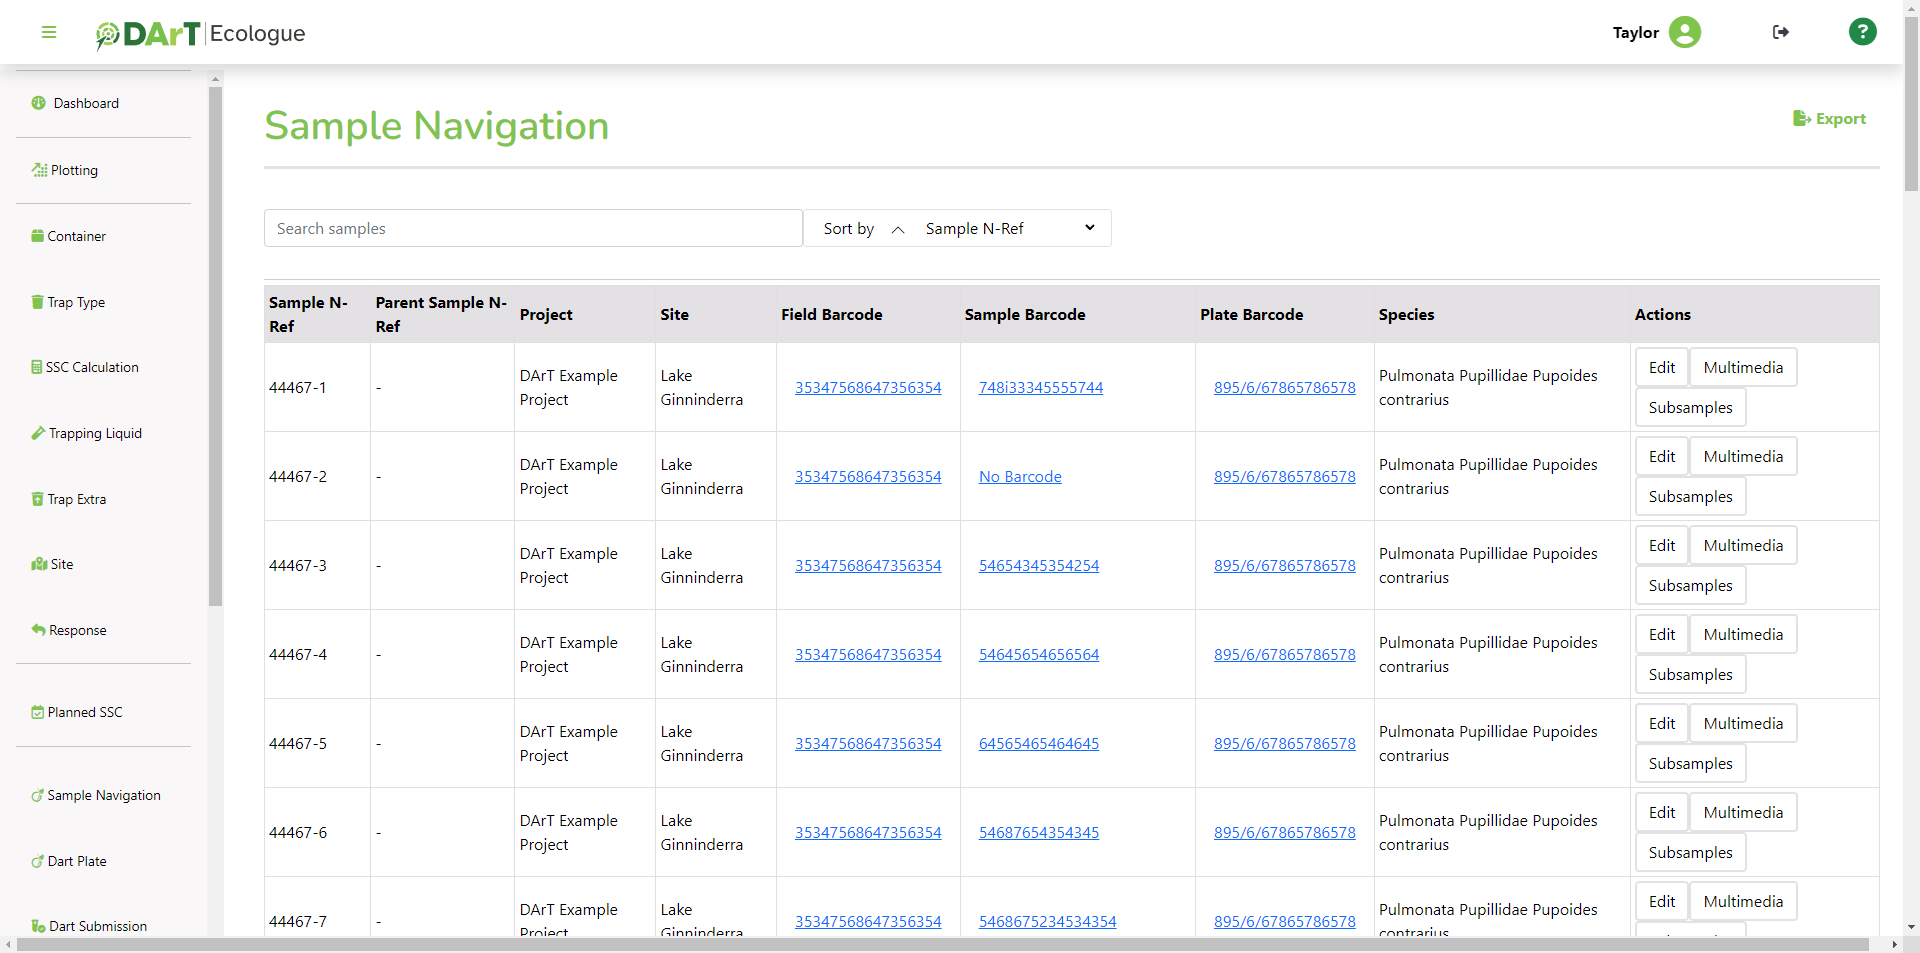This screenshot has width=1920, height=953.
Task: Click into the Search samples field
Action: [x=533, y=228]
